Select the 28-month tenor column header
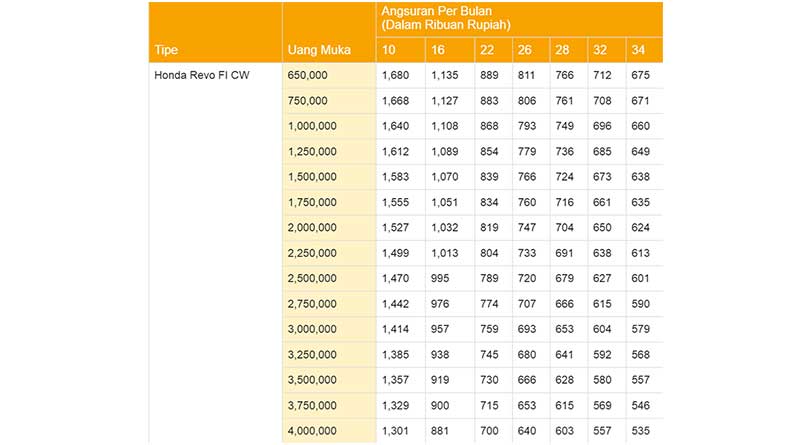This screenshot has height=445, width=800. 563,50
